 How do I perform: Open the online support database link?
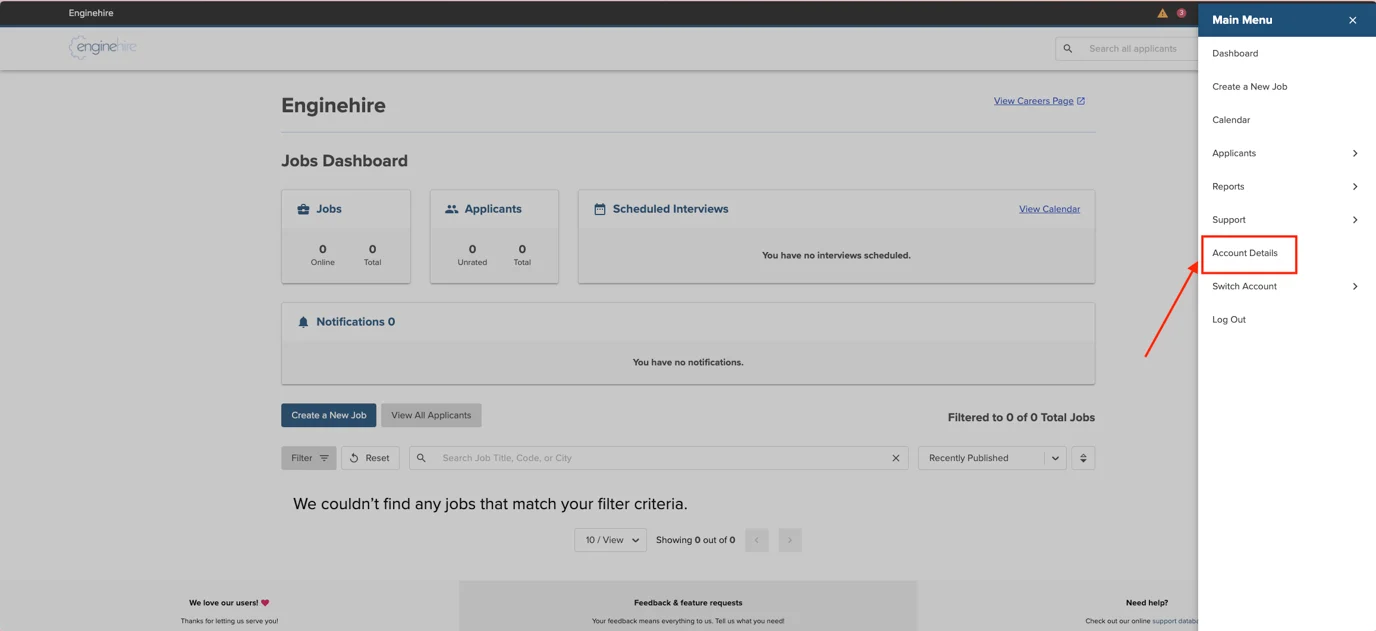point(1175,621)
